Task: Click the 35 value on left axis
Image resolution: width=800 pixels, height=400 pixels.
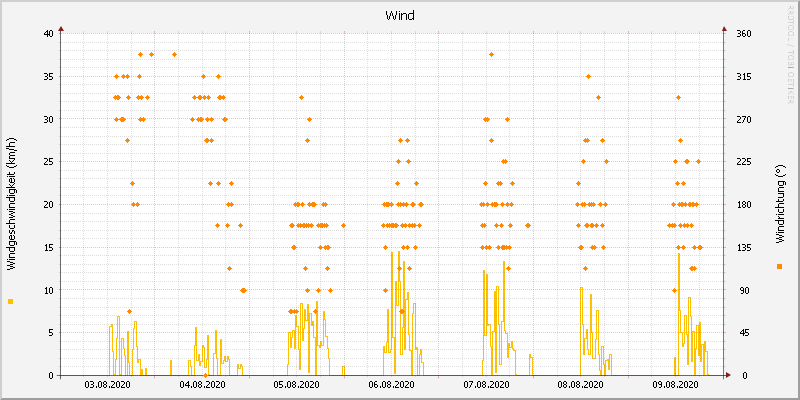Action: tap(48, 77)
